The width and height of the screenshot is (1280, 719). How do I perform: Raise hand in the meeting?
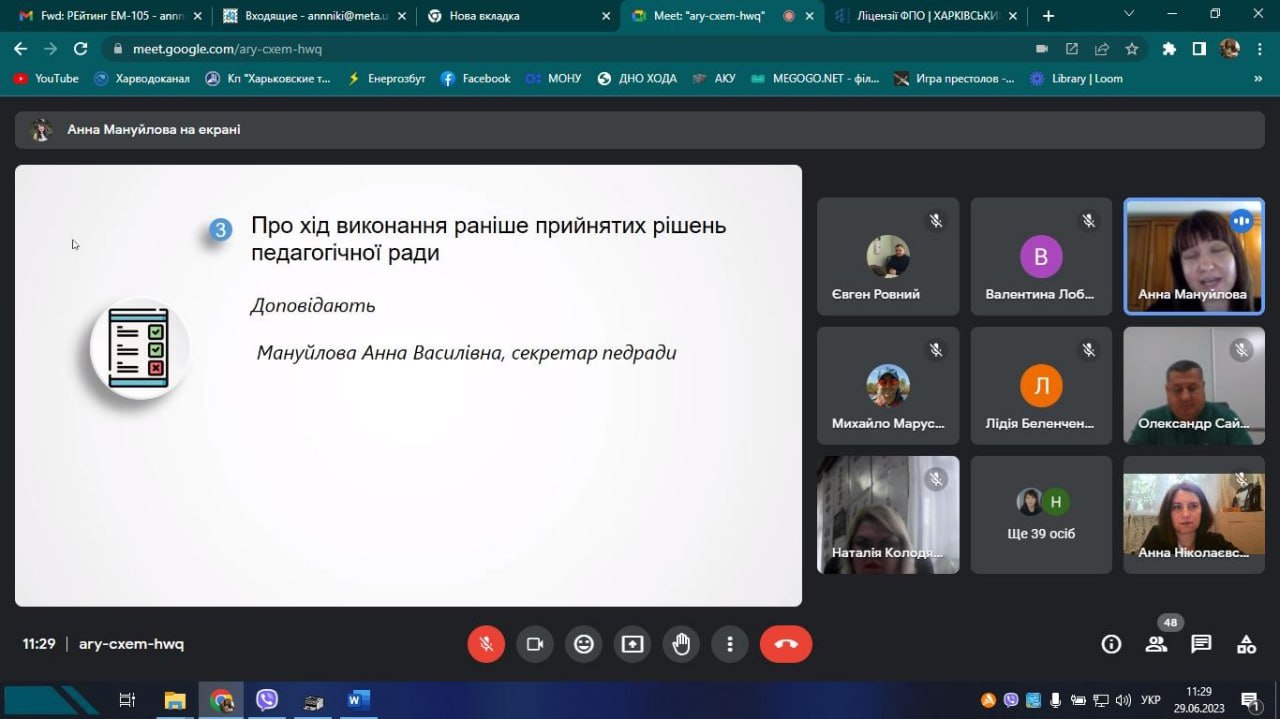pos(681,644)
